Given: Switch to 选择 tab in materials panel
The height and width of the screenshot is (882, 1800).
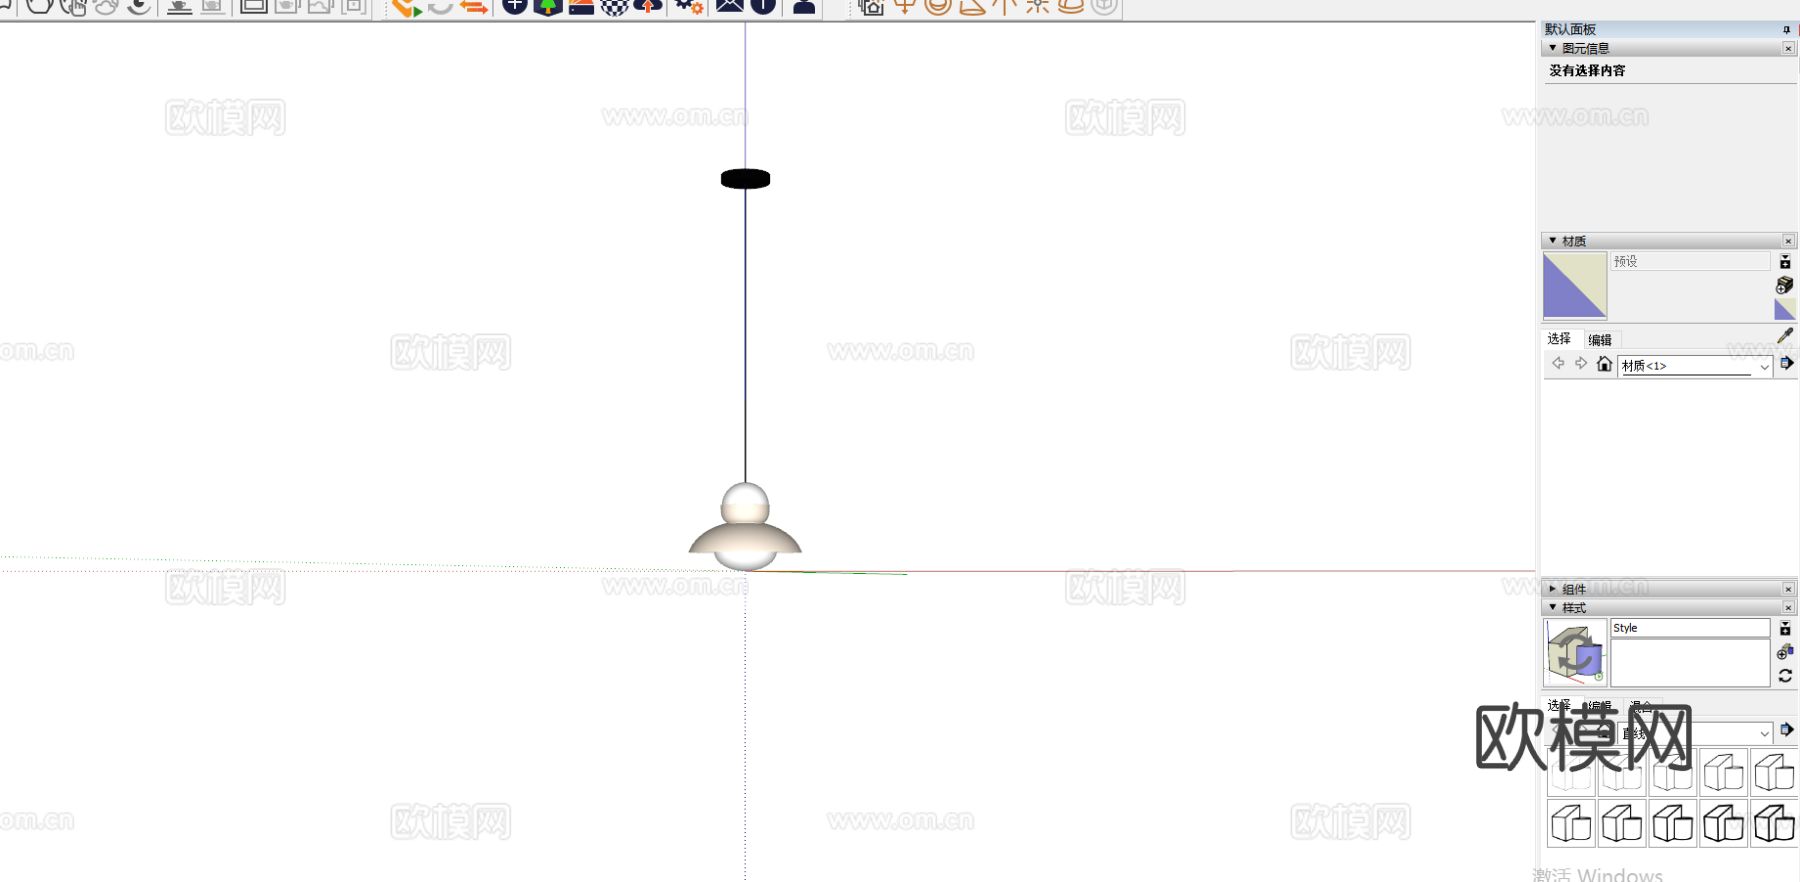Looking at the screenshot, I should (x=1559, y=339).
